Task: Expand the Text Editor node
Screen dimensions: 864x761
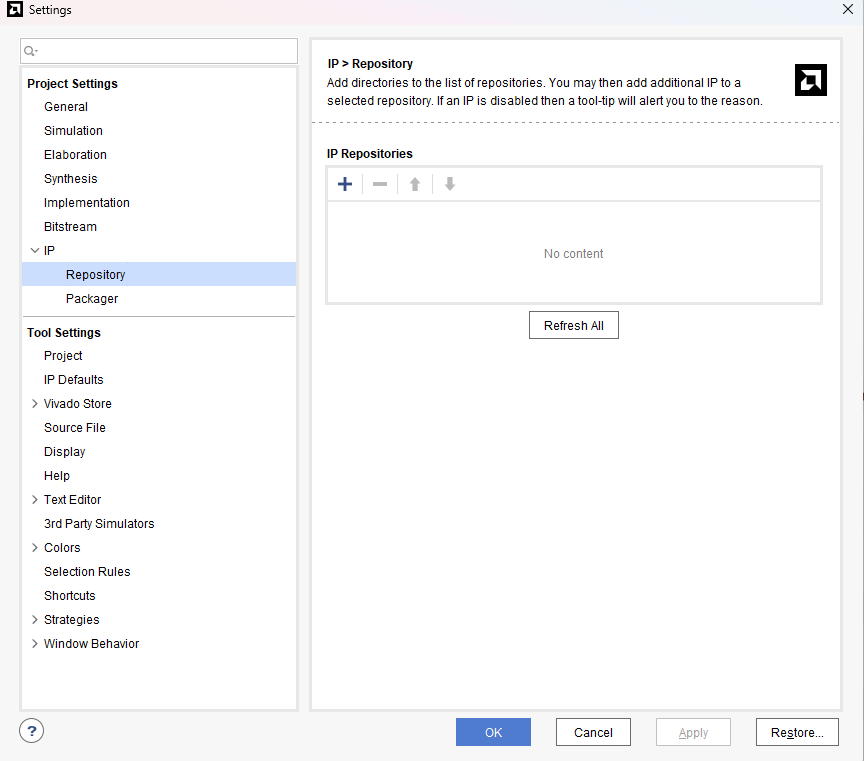Action: coord(35,500)
